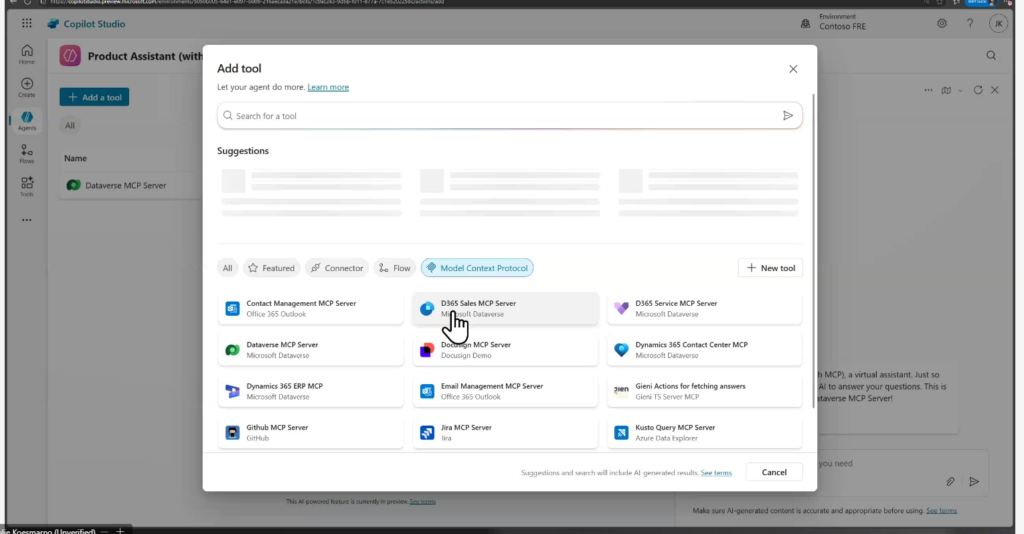This screenshot has height=534, width=1024.
Task: Click the map icon in the test panel
Action: (946, 90)
